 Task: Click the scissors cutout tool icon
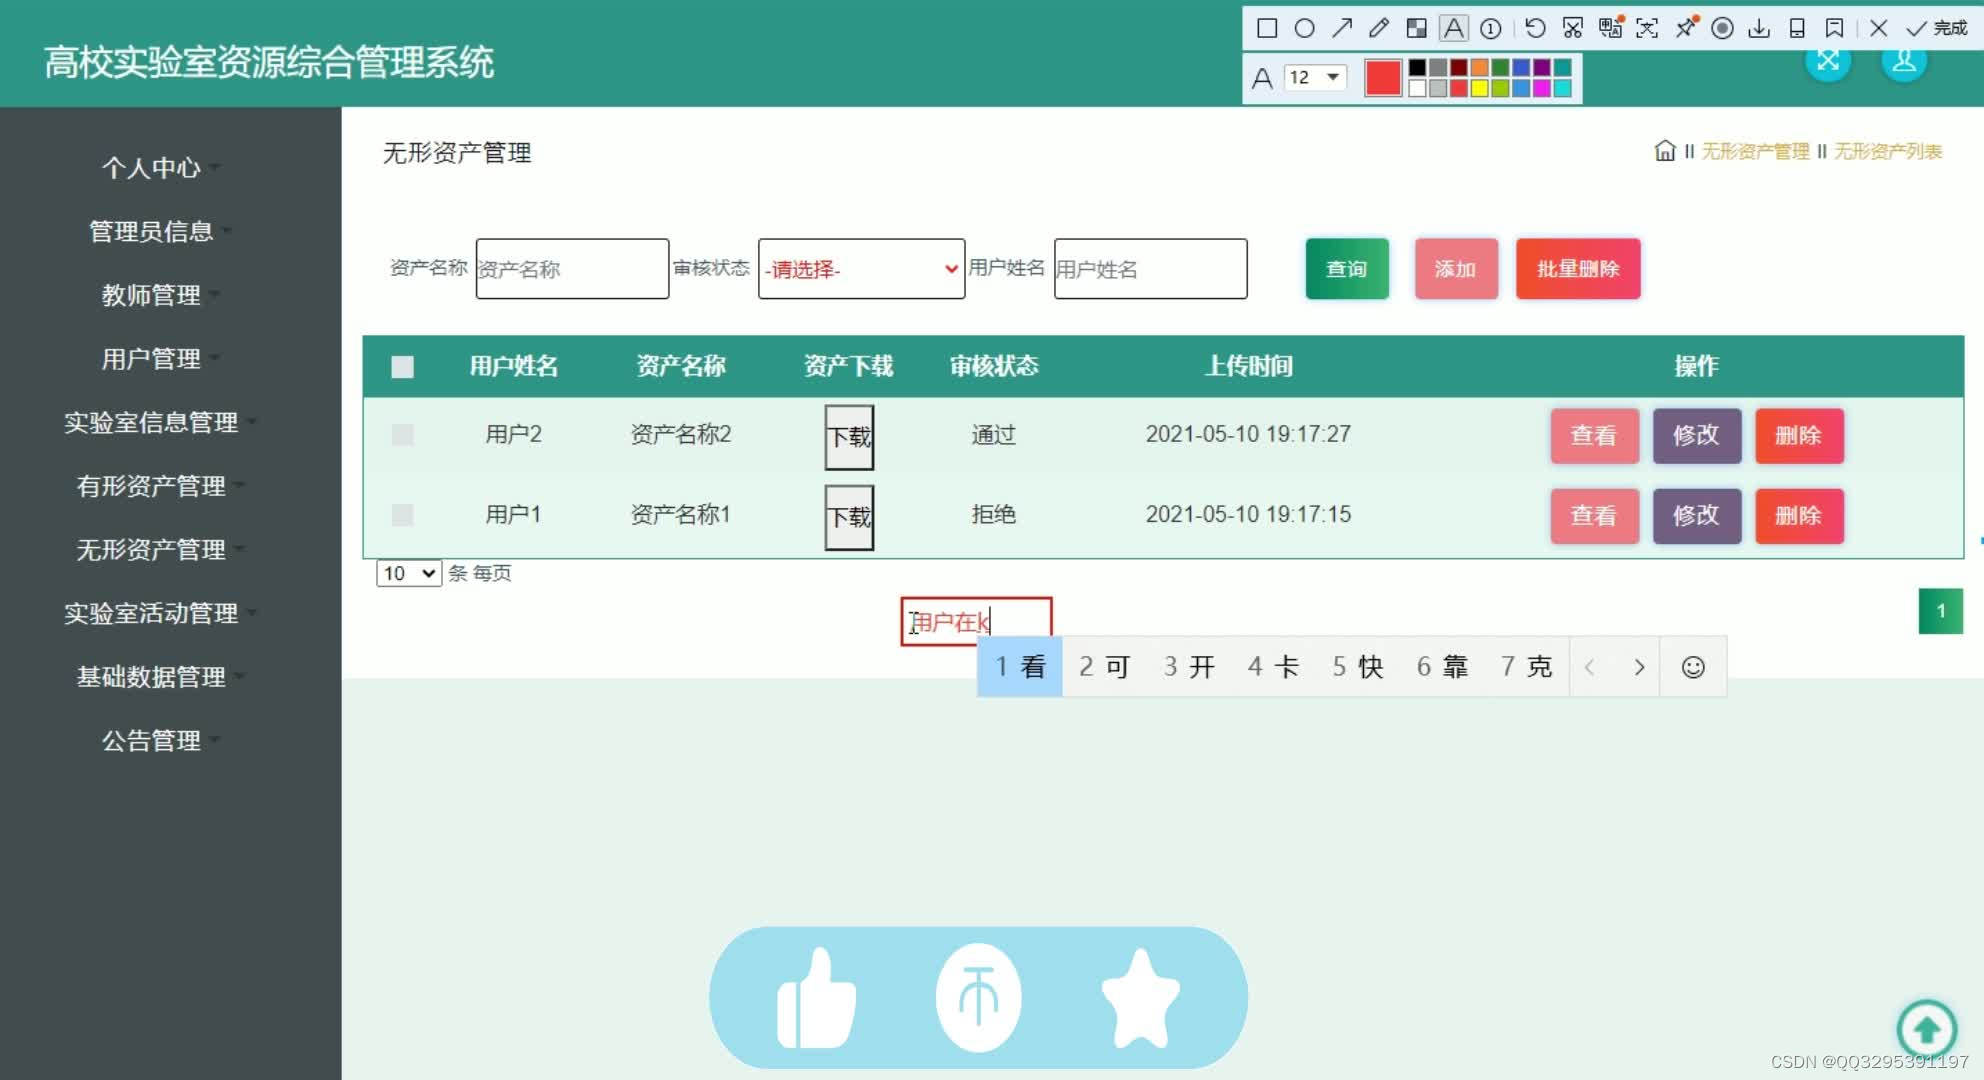(x=1573, y=28)
